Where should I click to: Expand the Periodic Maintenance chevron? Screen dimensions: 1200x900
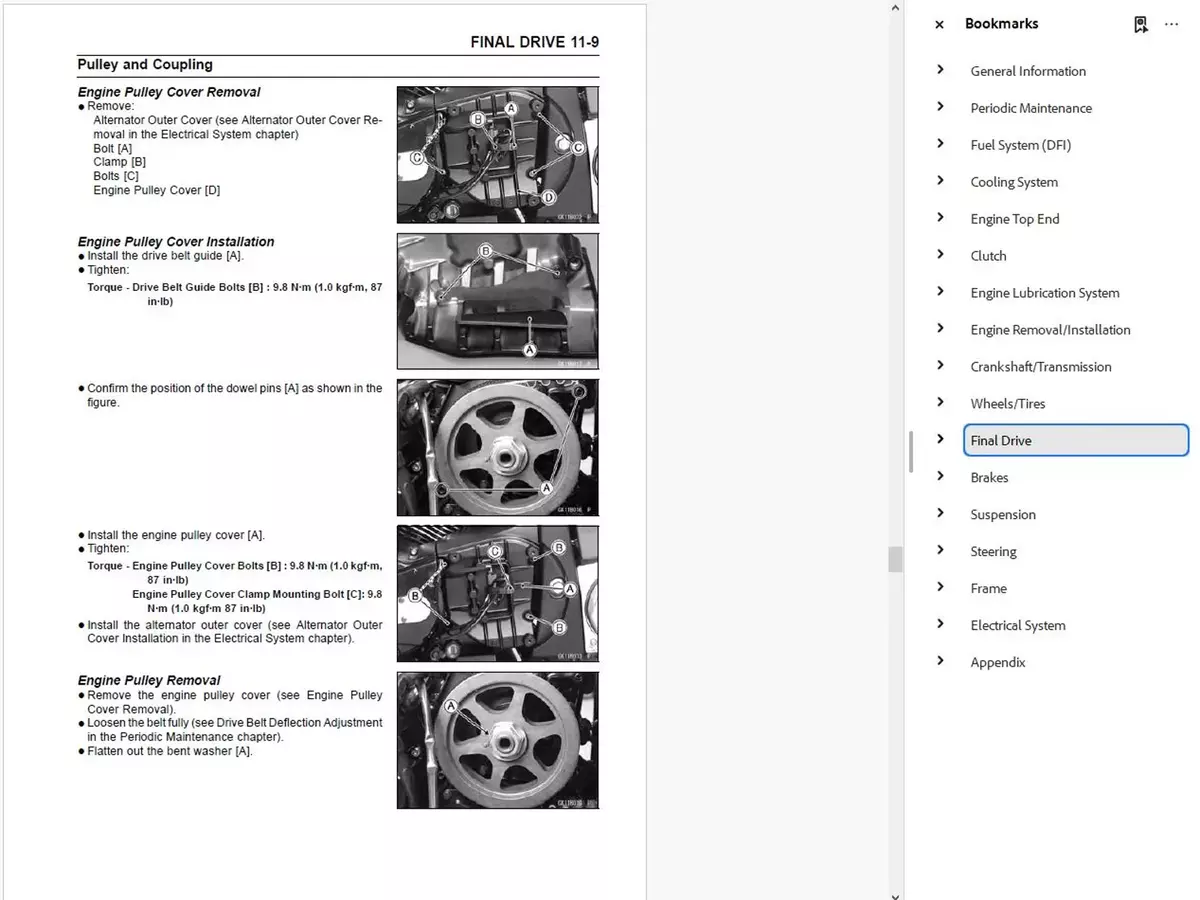[940, 107]
